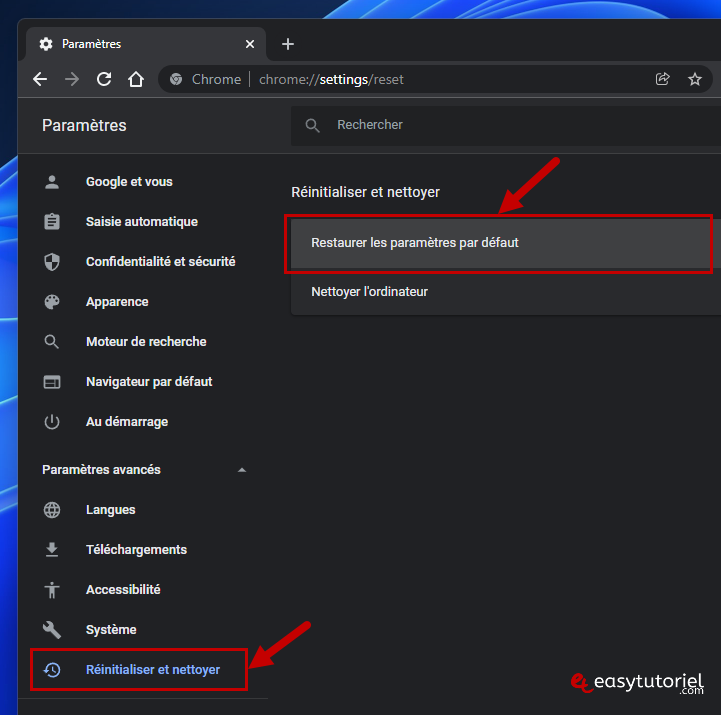Click the search magnifier icon in settings
Viewport: 721px width, 715px height.
pos(313,125)
